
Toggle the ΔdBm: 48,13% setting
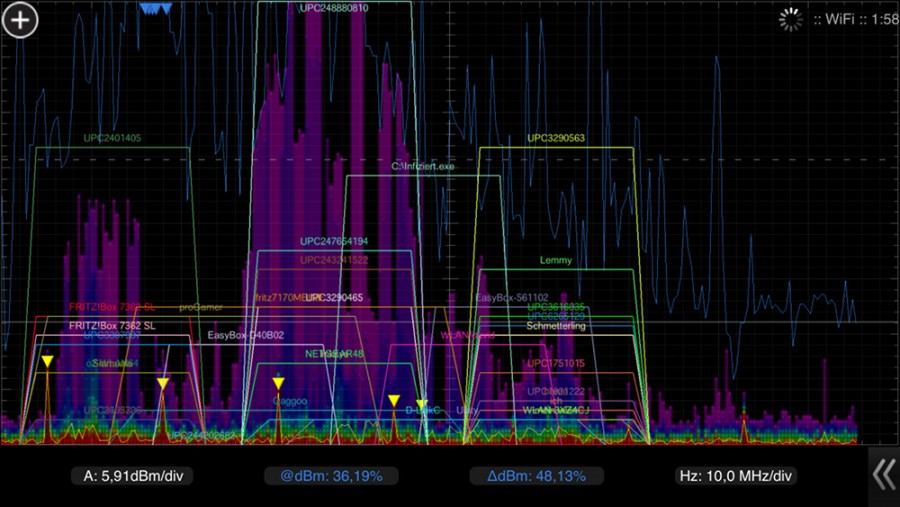[x=536, y=476]
